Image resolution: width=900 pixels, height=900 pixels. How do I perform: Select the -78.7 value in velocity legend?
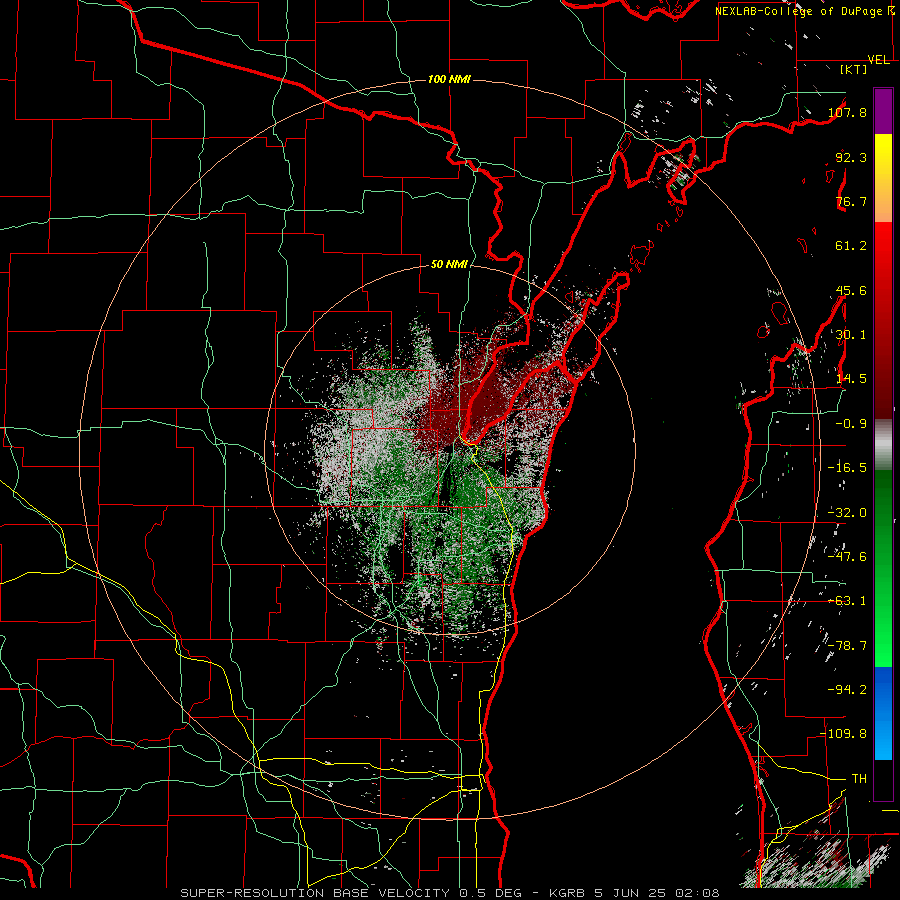pyautogui.click(x=847, y=646)
